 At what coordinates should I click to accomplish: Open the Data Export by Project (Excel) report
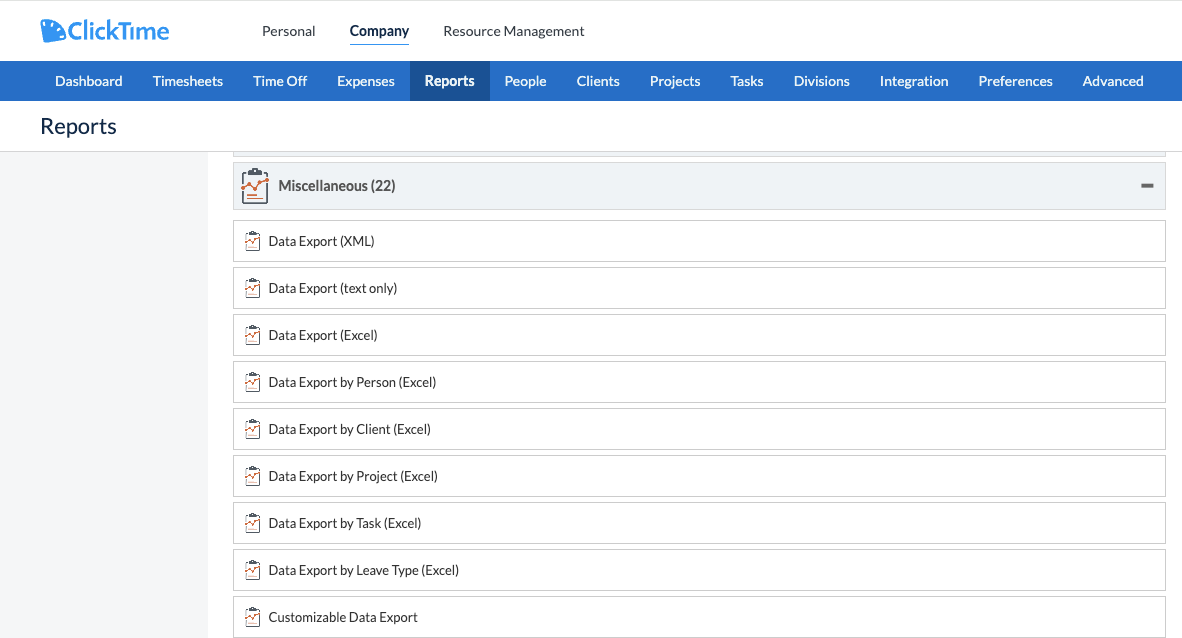click(353, 476)
